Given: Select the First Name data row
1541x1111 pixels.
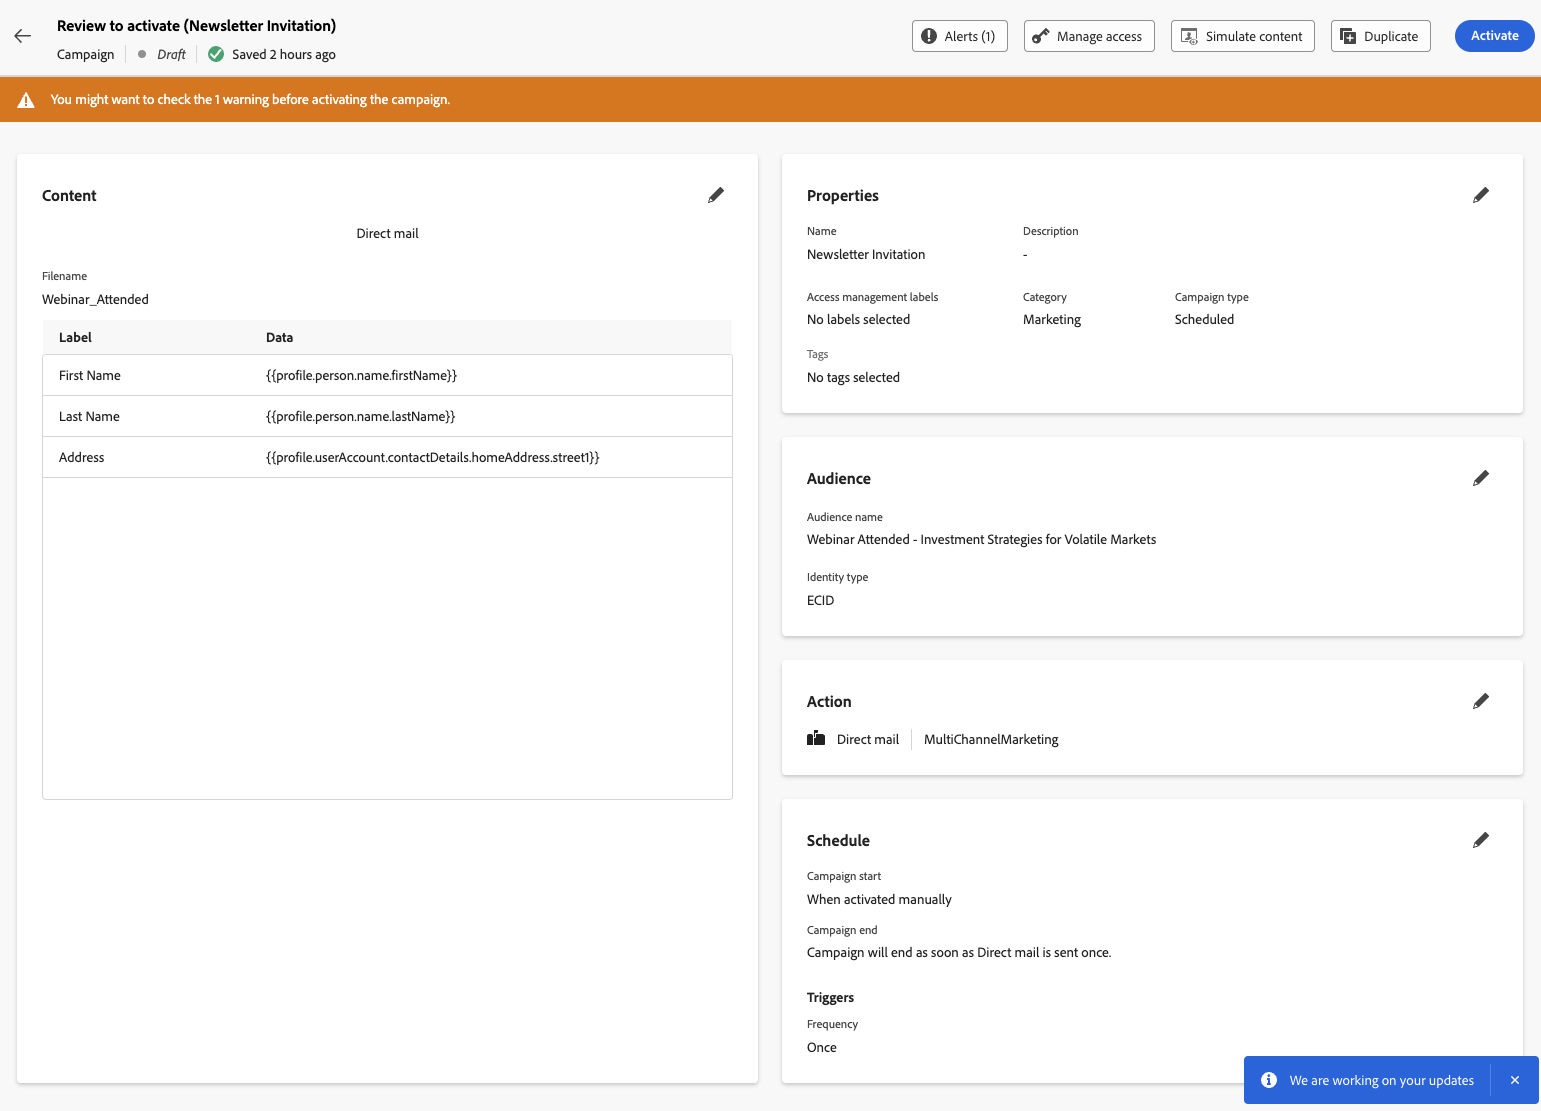Looking at the screenshot, I should point(387,376).
